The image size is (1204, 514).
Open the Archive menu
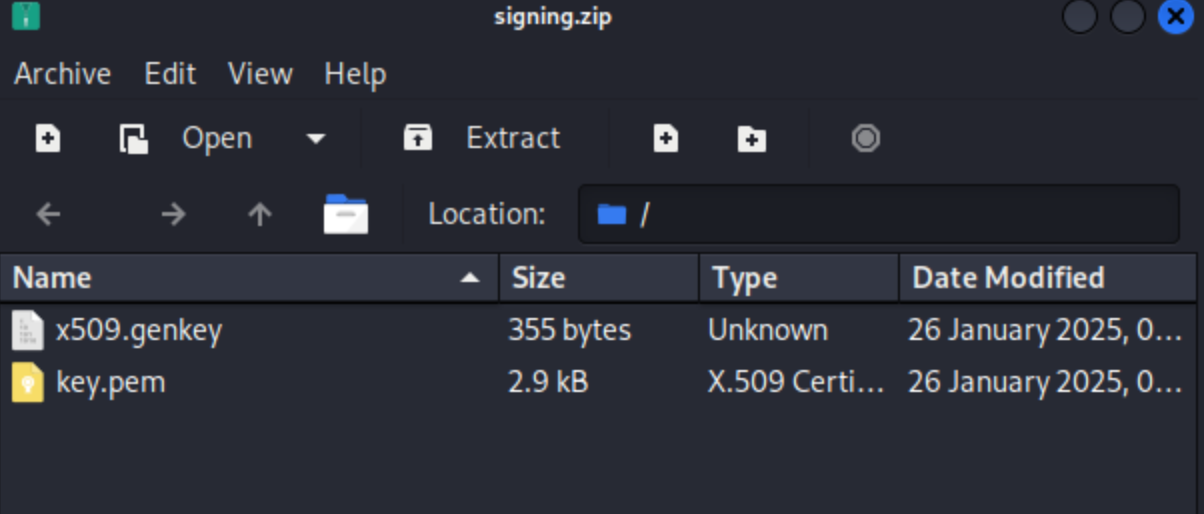[62, 74]
